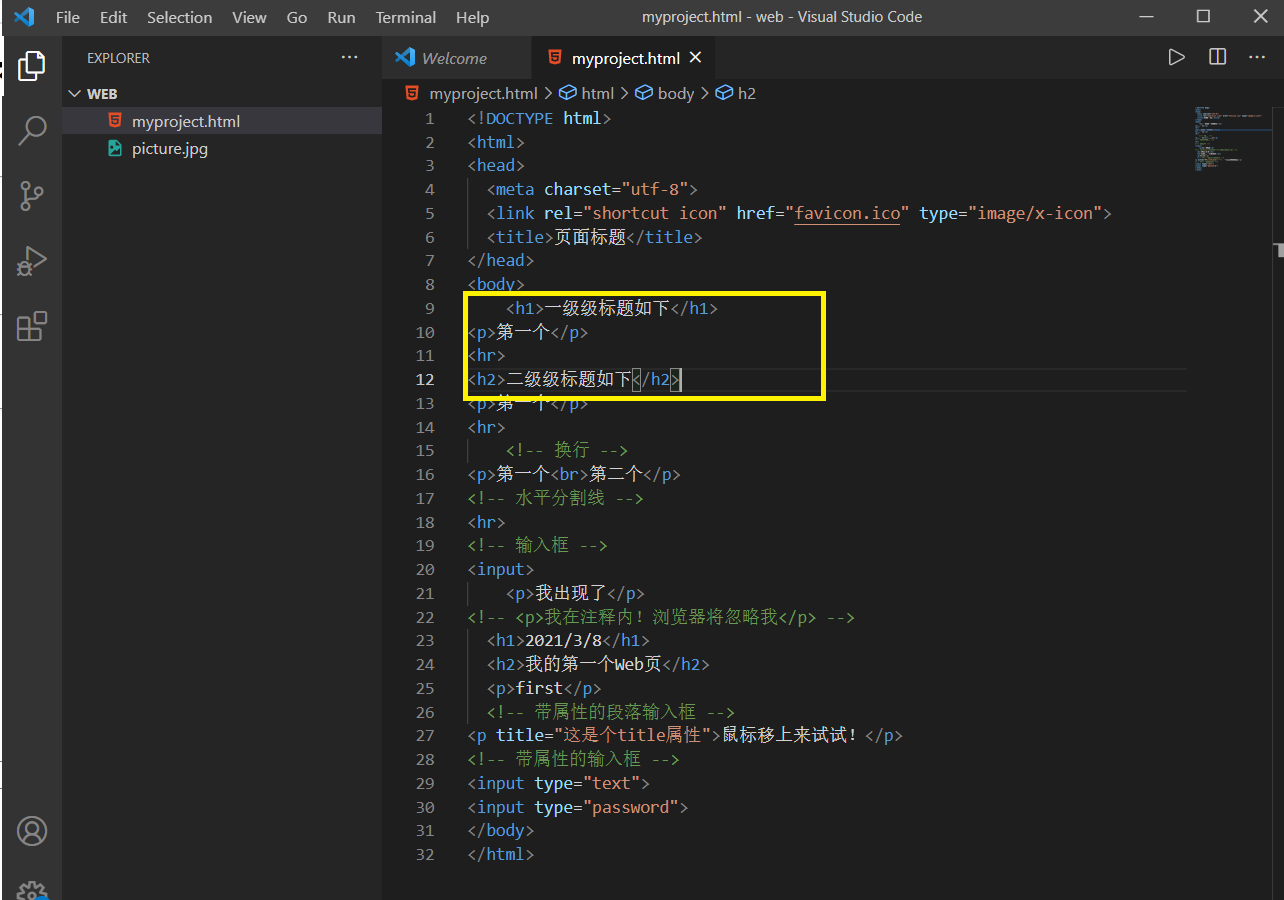The width and height of the screenshot is (1284, 900).
Task: Run the file with the play icon
Action: (1177, 57)
